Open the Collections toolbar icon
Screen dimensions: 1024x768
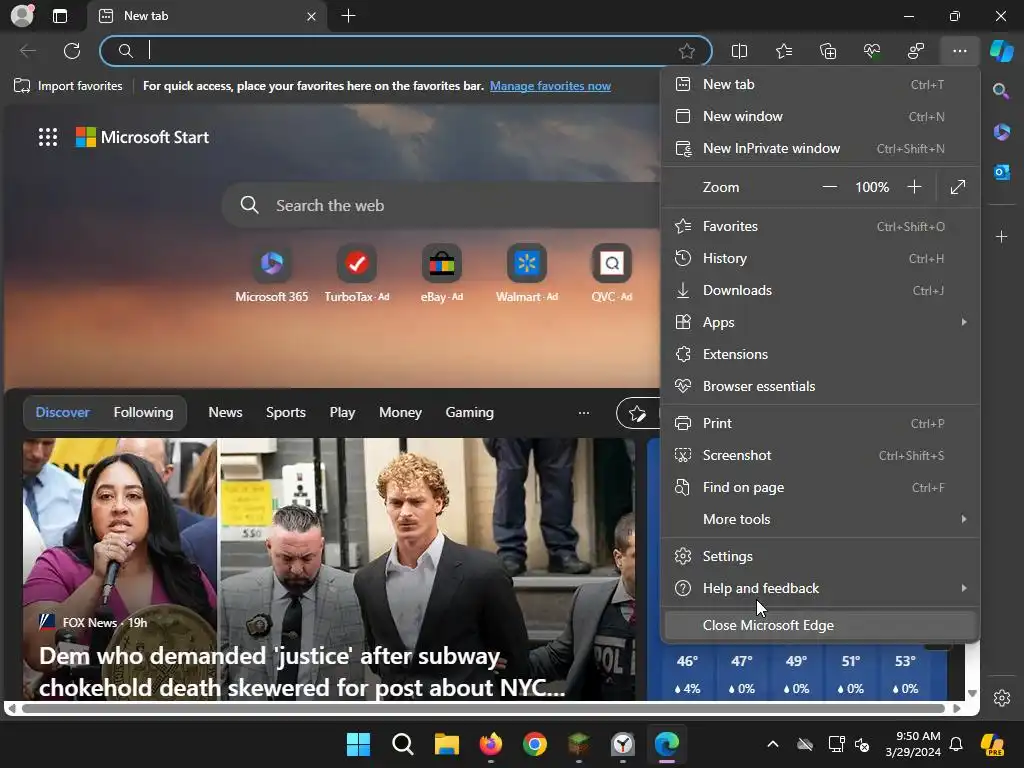click(827, 51)
